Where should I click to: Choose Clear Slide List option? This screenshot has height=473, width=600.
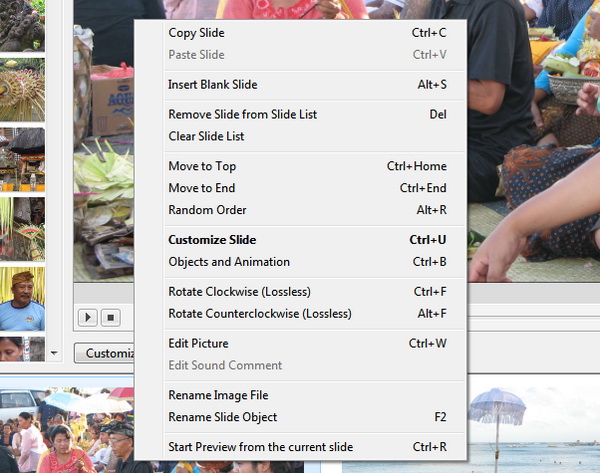click(x=206, y=136)
